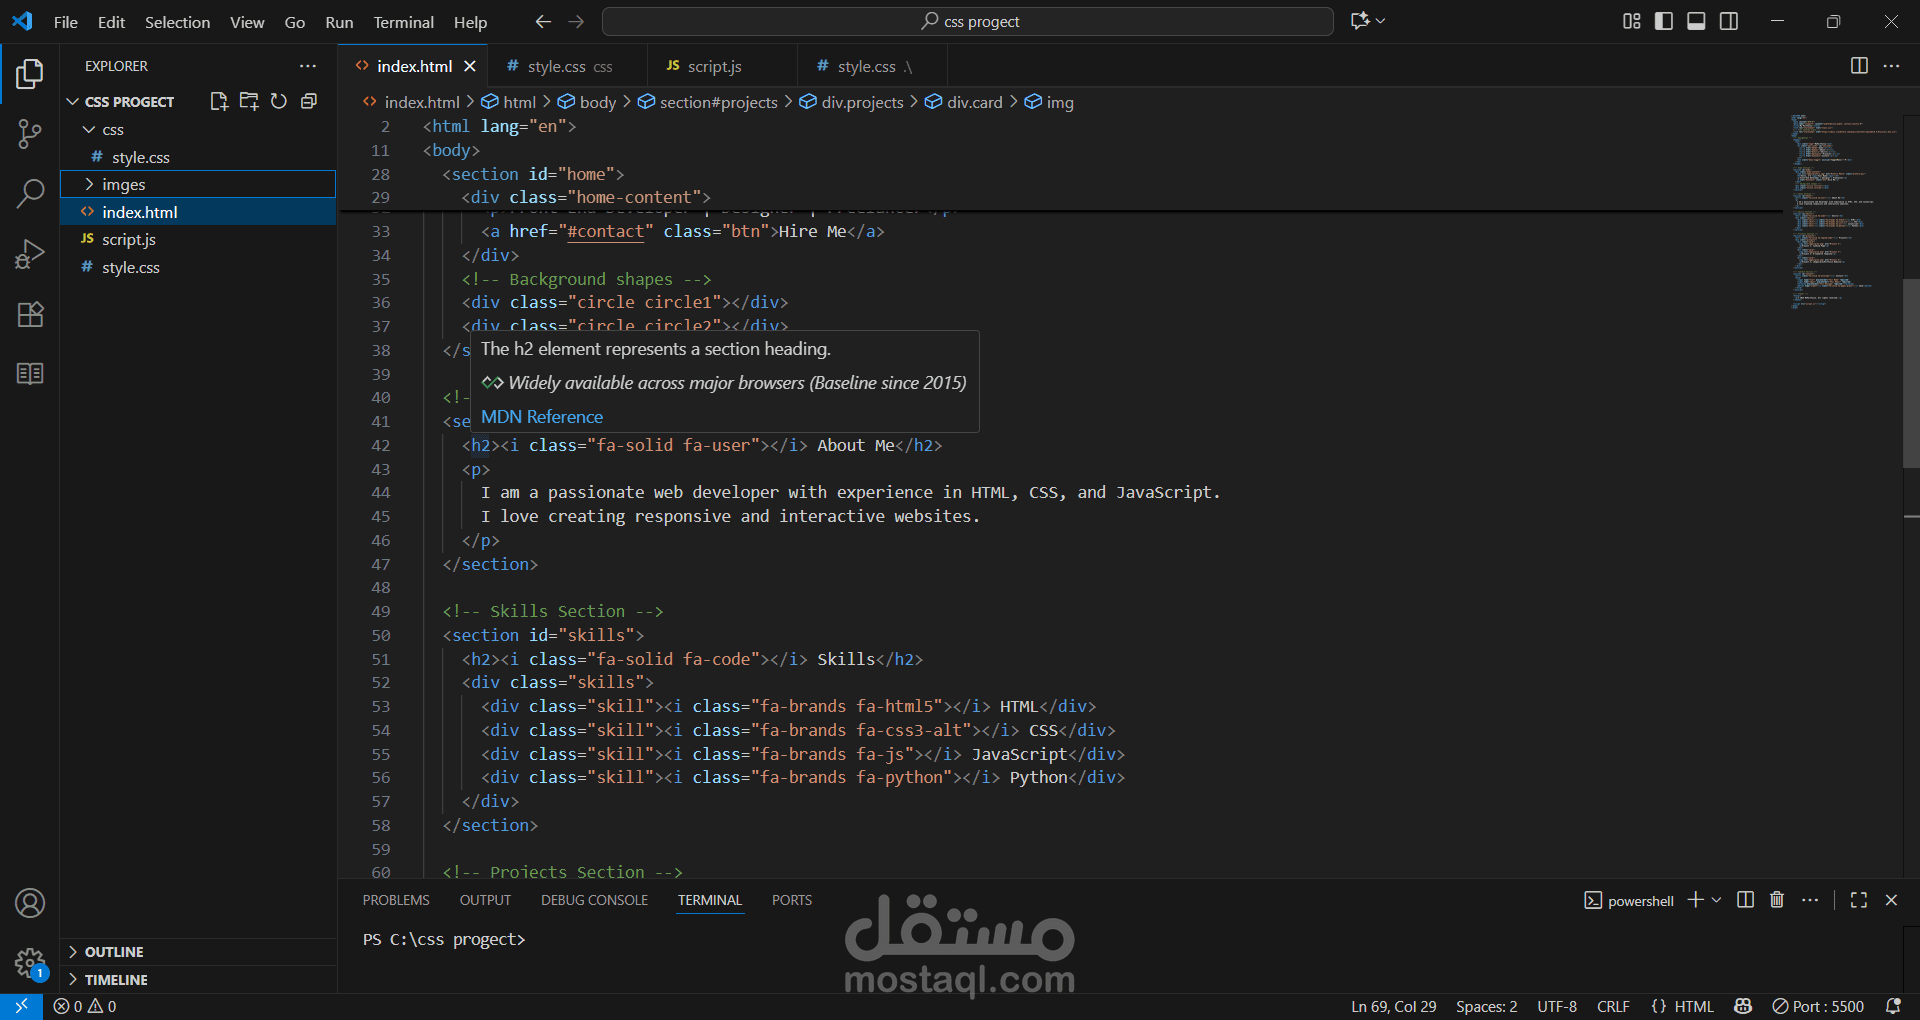Open the Accounts menu icon
This screenshot has height=1020, width=1920.
30,903
